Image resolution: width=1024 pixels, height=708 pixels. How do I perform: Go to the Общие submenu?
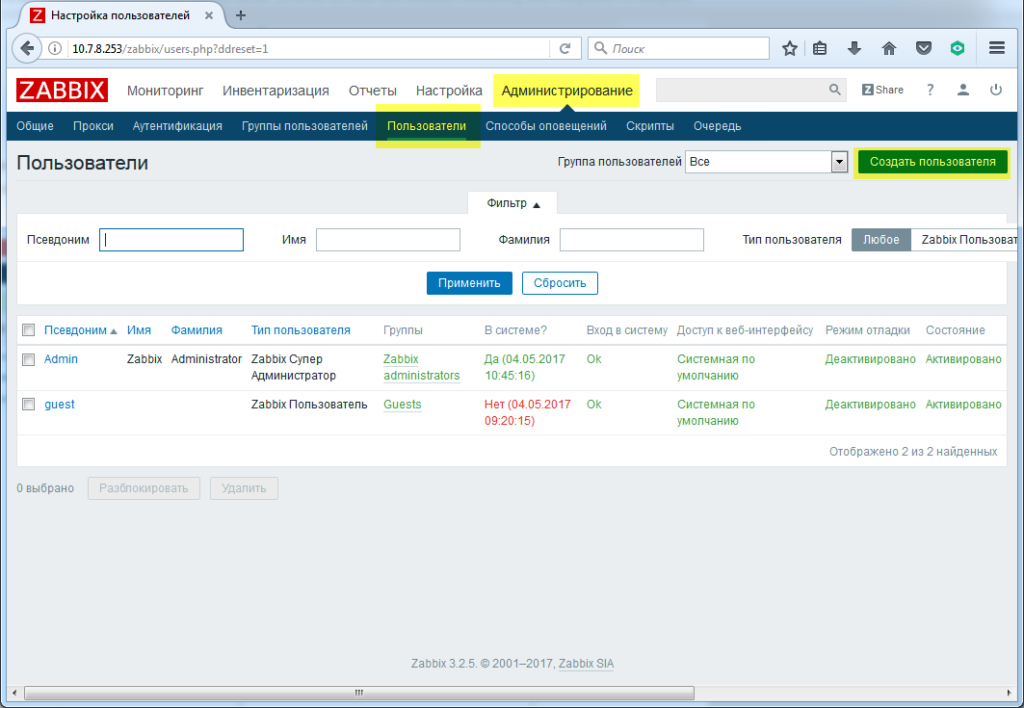point(35,126)
